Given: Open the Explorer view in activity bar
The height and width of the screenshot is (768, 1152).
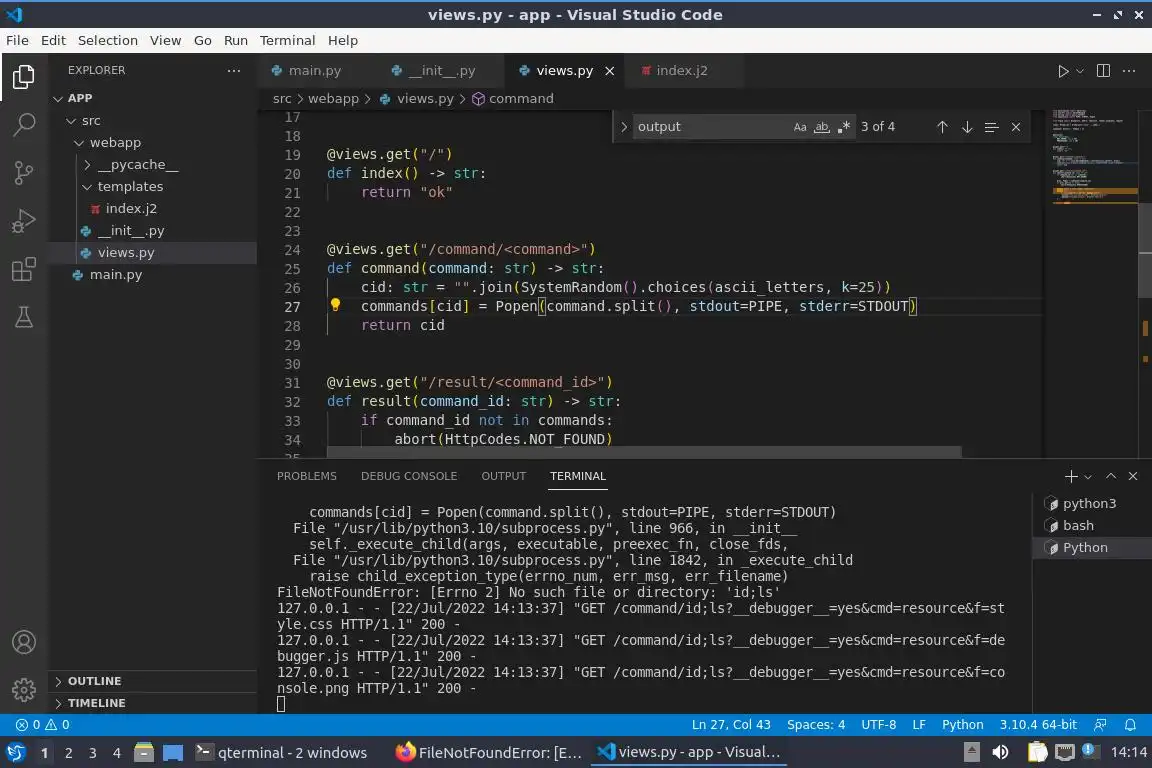Looking at the screenshot, I should pos(24,76).
